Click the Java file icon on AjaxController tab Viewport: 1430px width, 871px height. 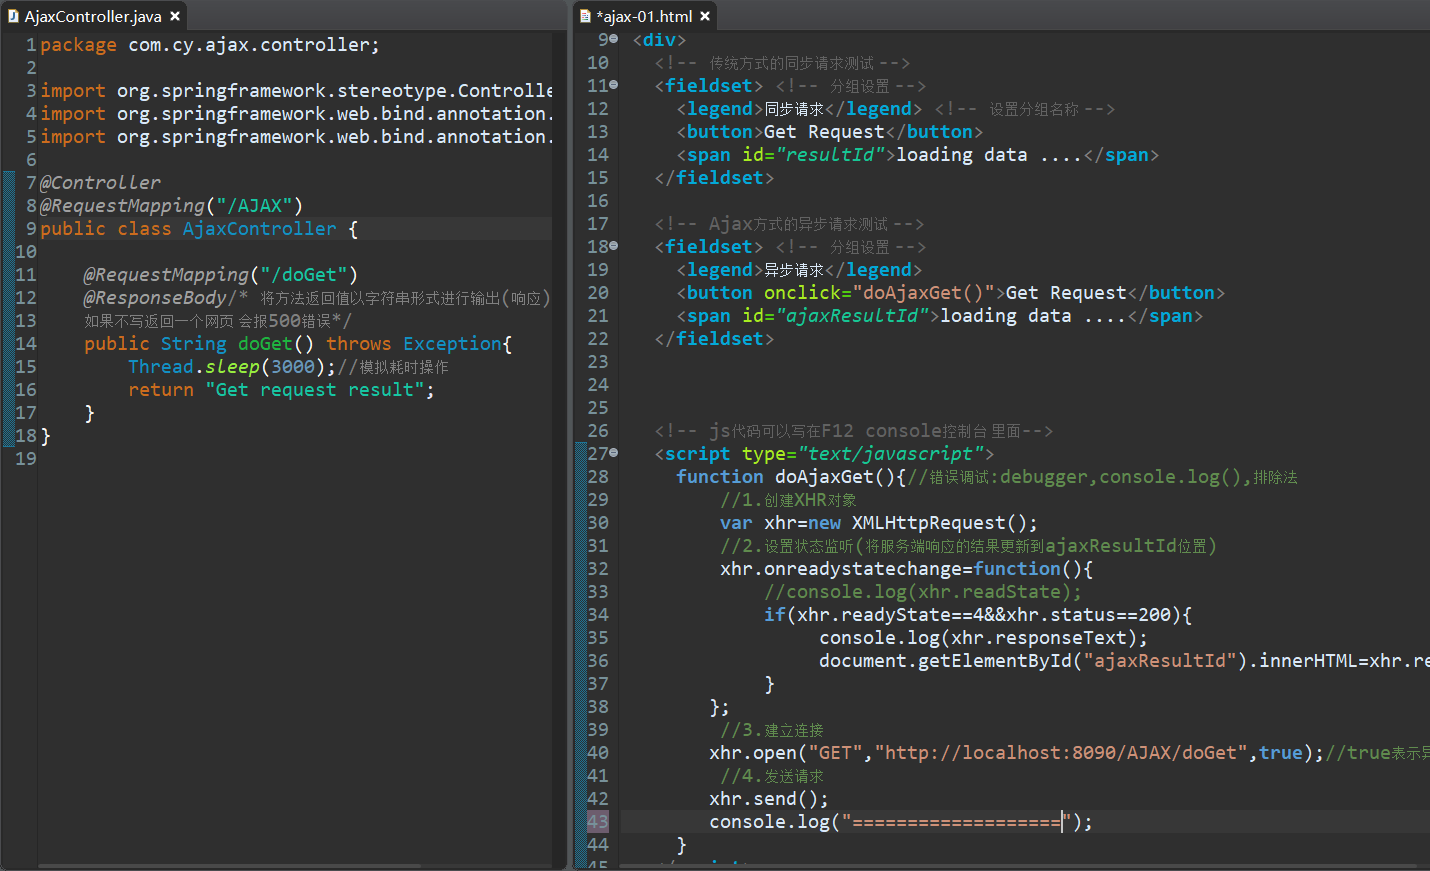coord(13,16)
